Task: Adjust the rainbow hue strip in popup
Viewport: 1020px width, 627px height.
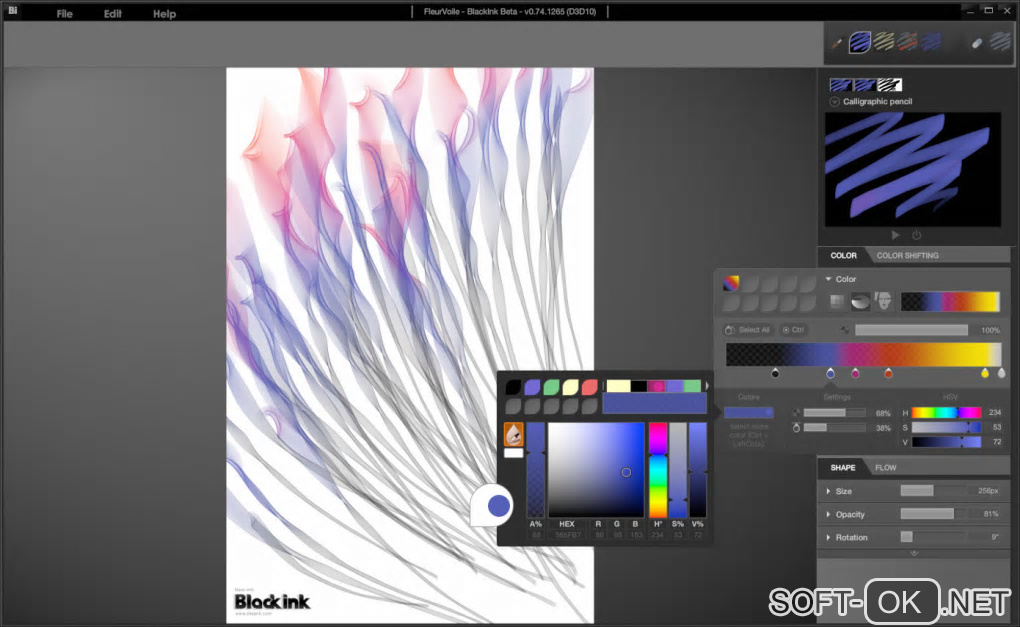Action: (658, 470)
